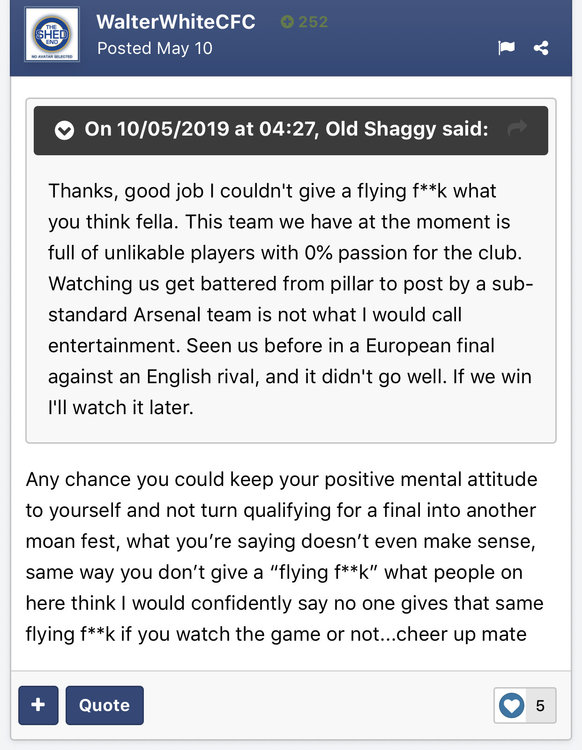Click "cheer up mate" line in reply
This screenshot has height=750, width=582.
coord(461,634)
